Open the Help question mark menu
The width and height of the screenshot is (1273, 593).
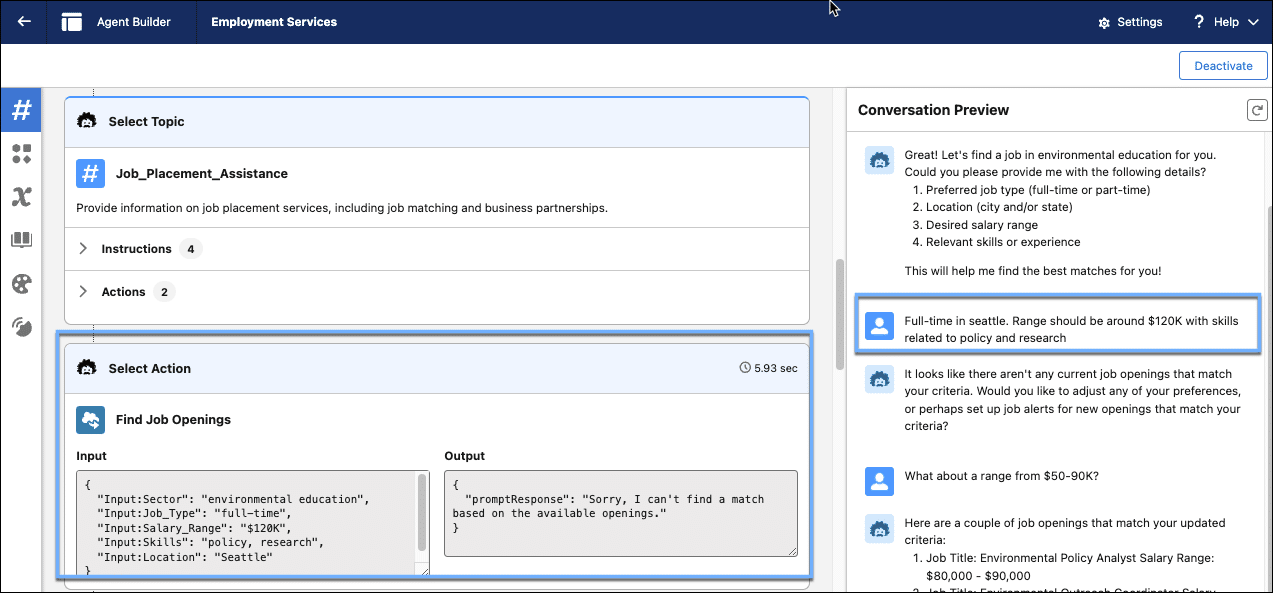[1198, 22]
